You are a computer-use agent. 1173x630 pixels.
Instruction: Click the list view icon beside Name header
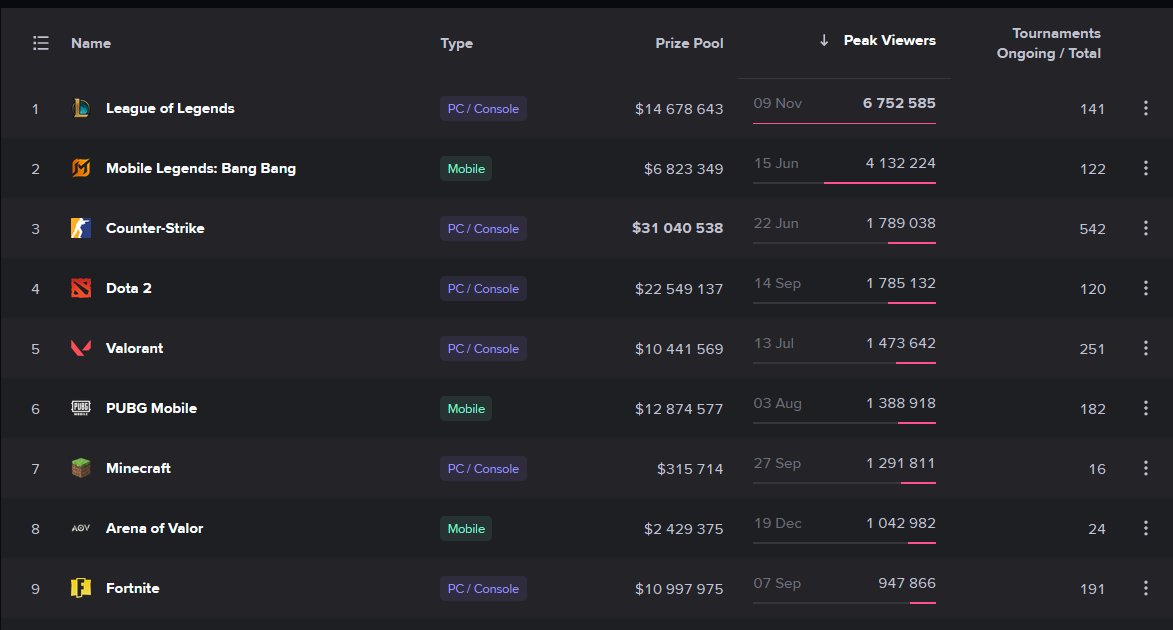[40, 43]
